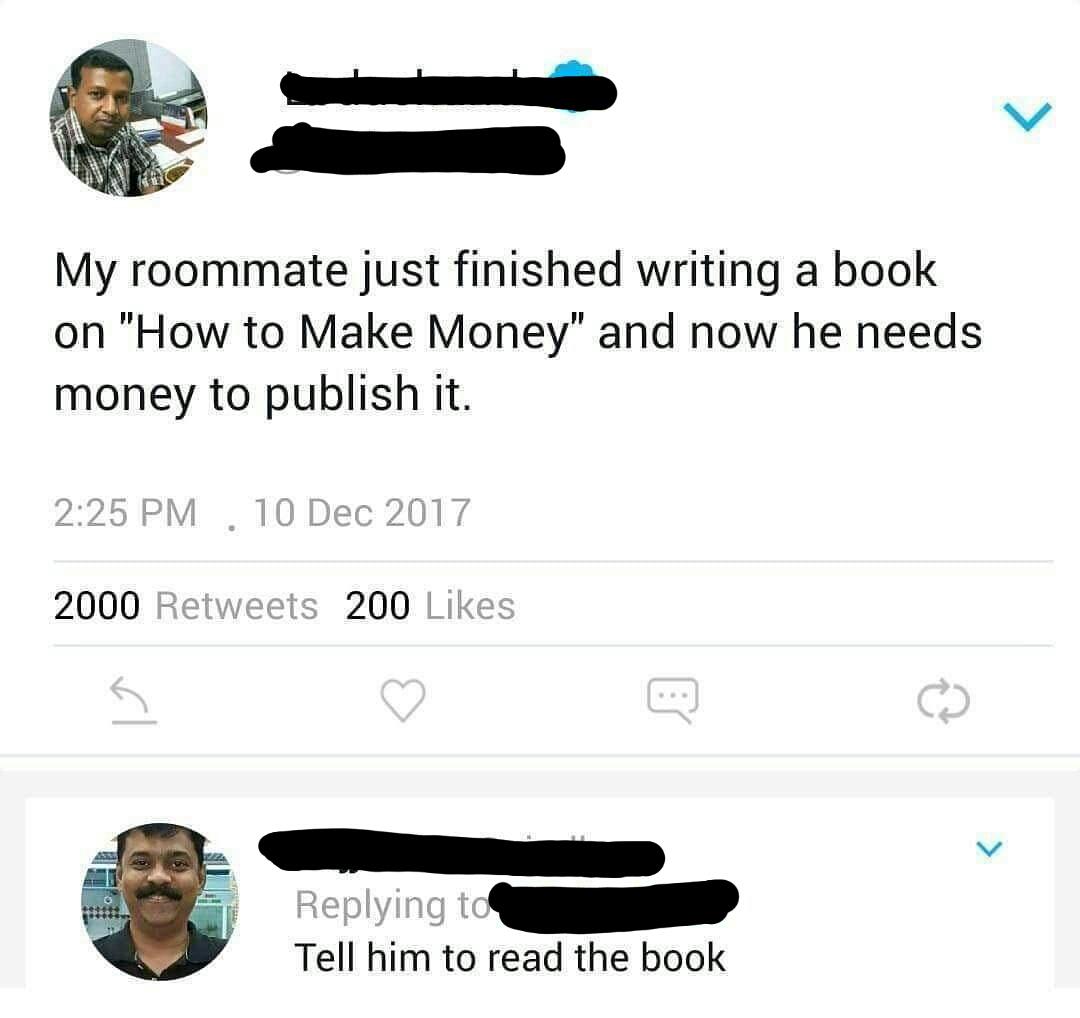Expand the main tweet options chevron
The height and width of the screenshot is (1018, 1080).
coord(1027,116)
